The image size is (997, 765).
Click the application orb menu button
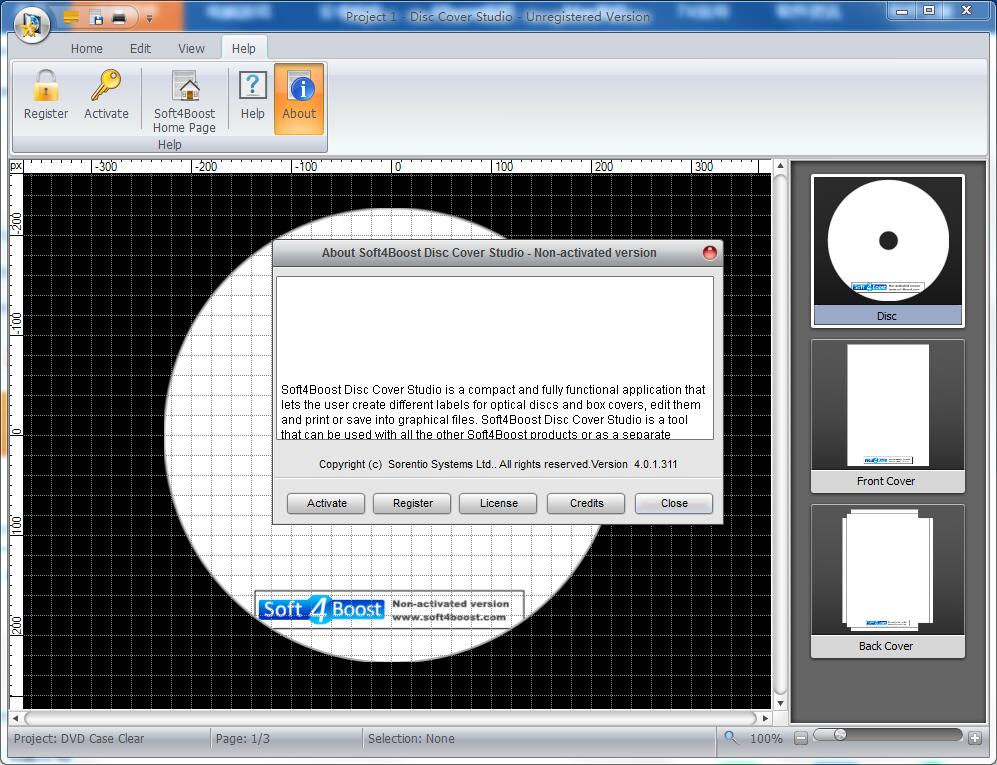(x=32, y=22)
